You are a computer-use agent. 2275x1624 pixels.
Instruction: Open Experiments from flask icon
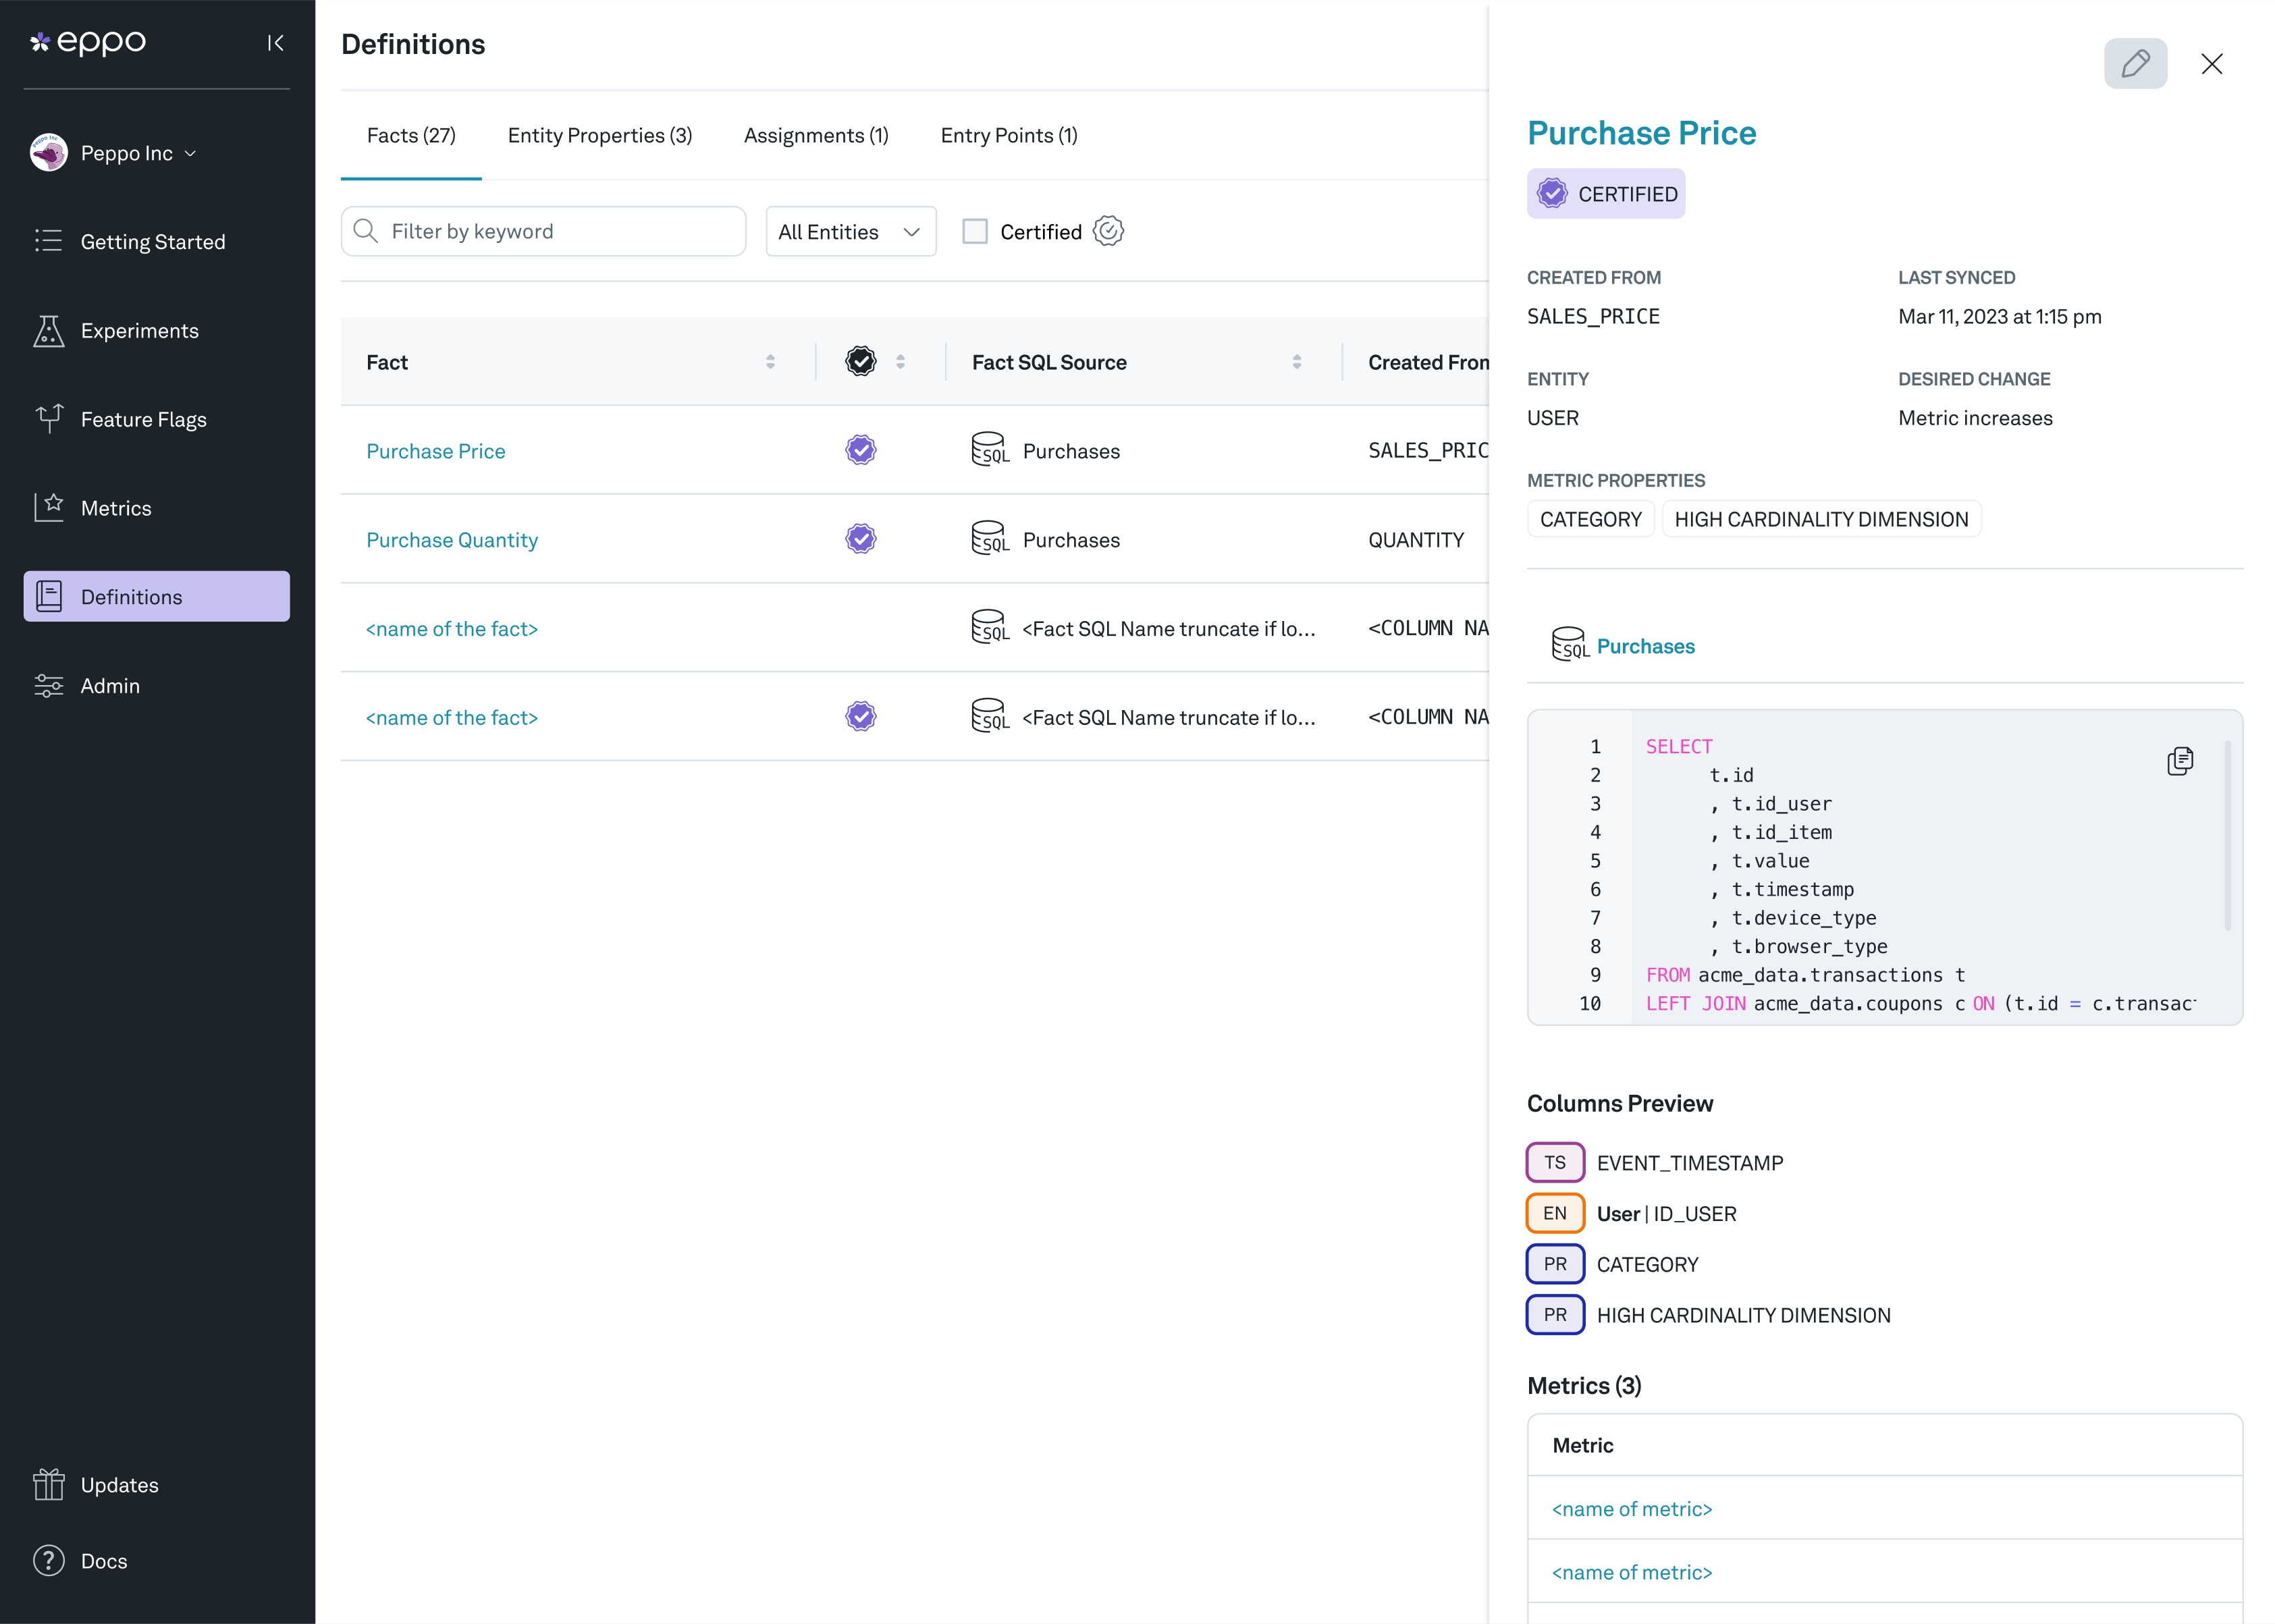click(x=48, y=331)
